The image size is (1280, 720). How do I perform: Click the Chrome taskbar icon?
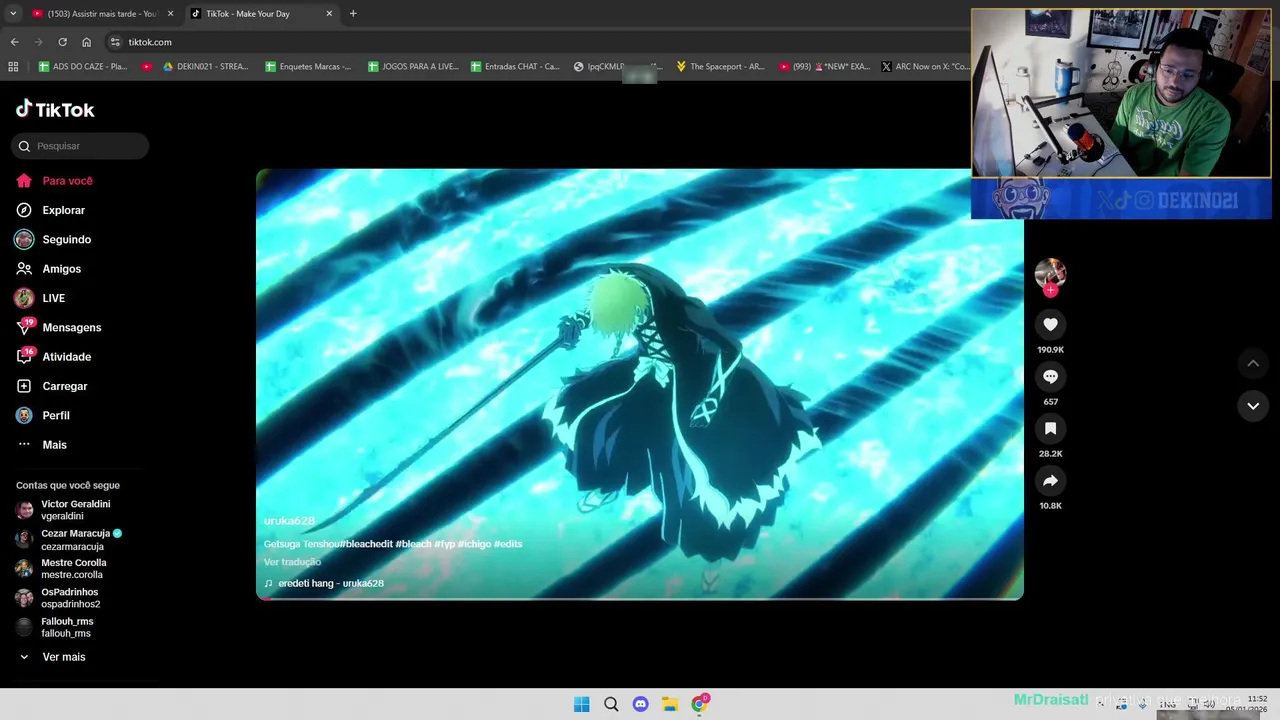pos(700,704)
